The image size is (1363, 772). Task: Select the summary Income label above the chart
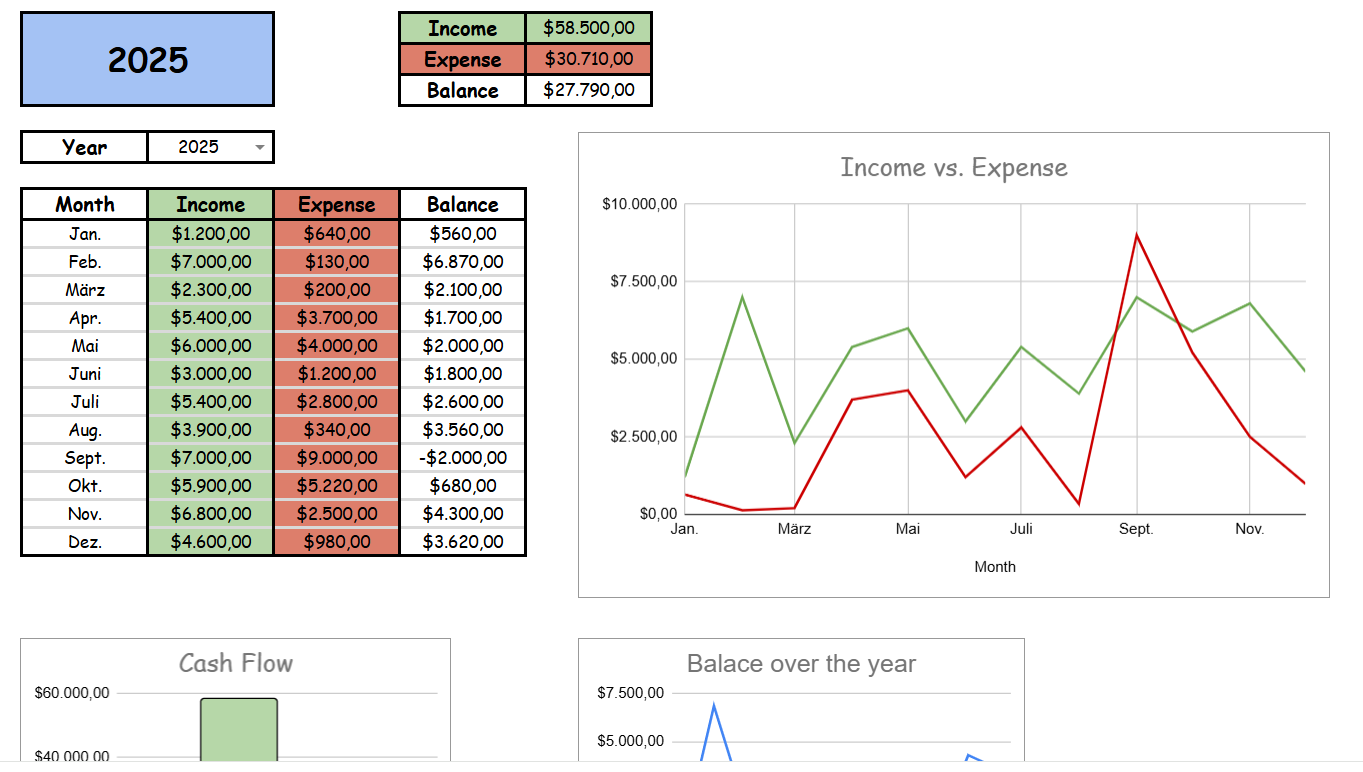(x=462, y=28)
